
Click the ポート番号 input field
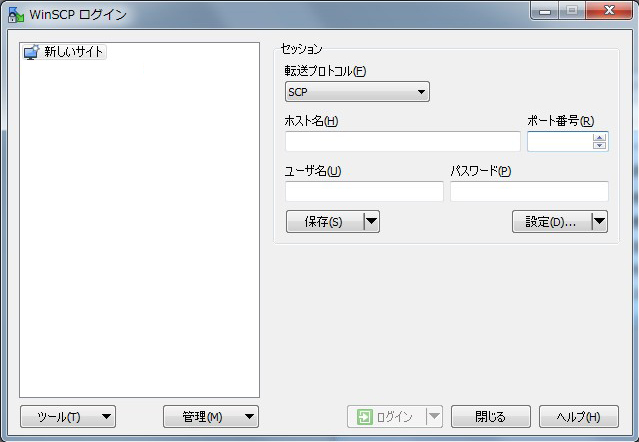[559, 142]
